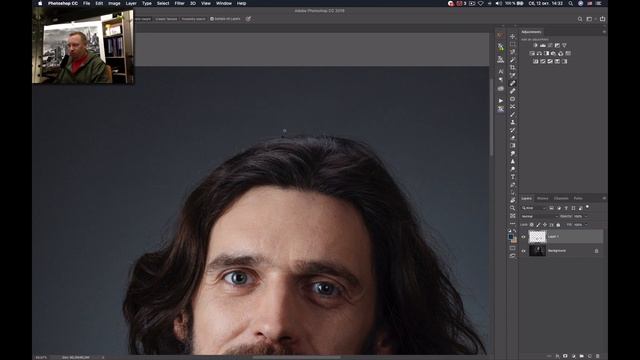This screenshot has height=360, width=640.
Task: Switch to the Channels tab
Action: [x=561, y=198]
